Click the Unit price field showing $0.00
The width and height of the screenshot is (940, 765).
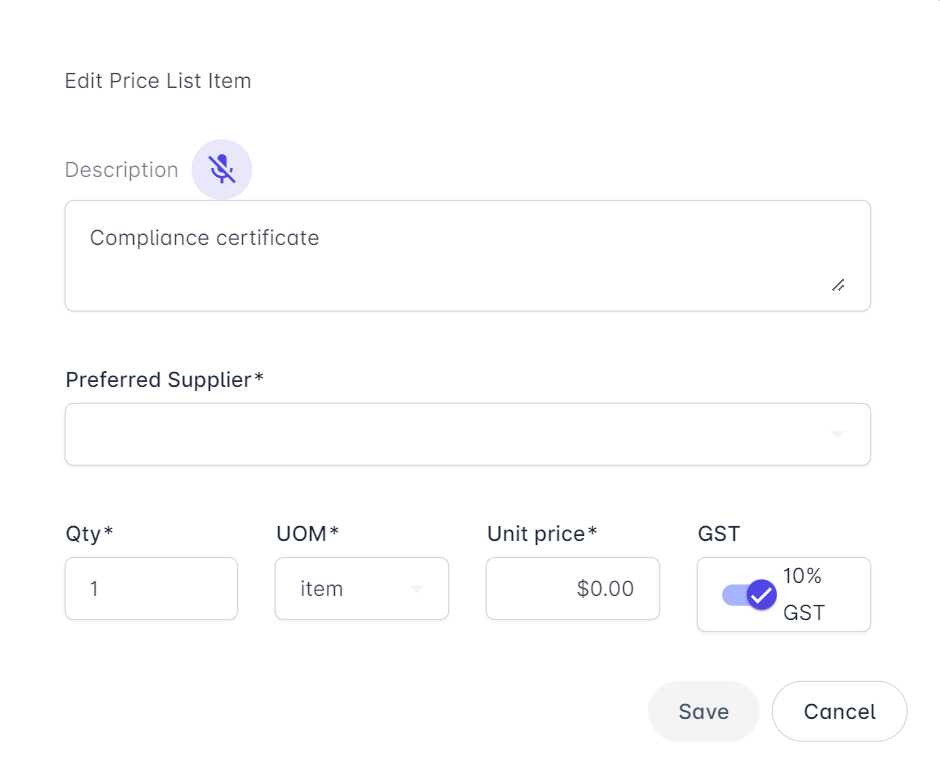click(572, 589)
